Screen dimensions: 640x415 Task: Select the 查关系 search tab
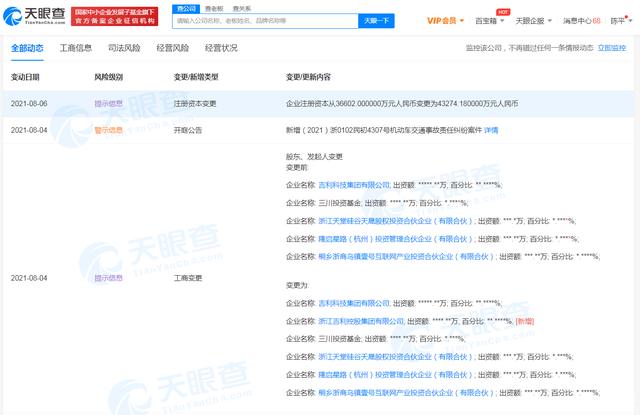click(241, 7)
